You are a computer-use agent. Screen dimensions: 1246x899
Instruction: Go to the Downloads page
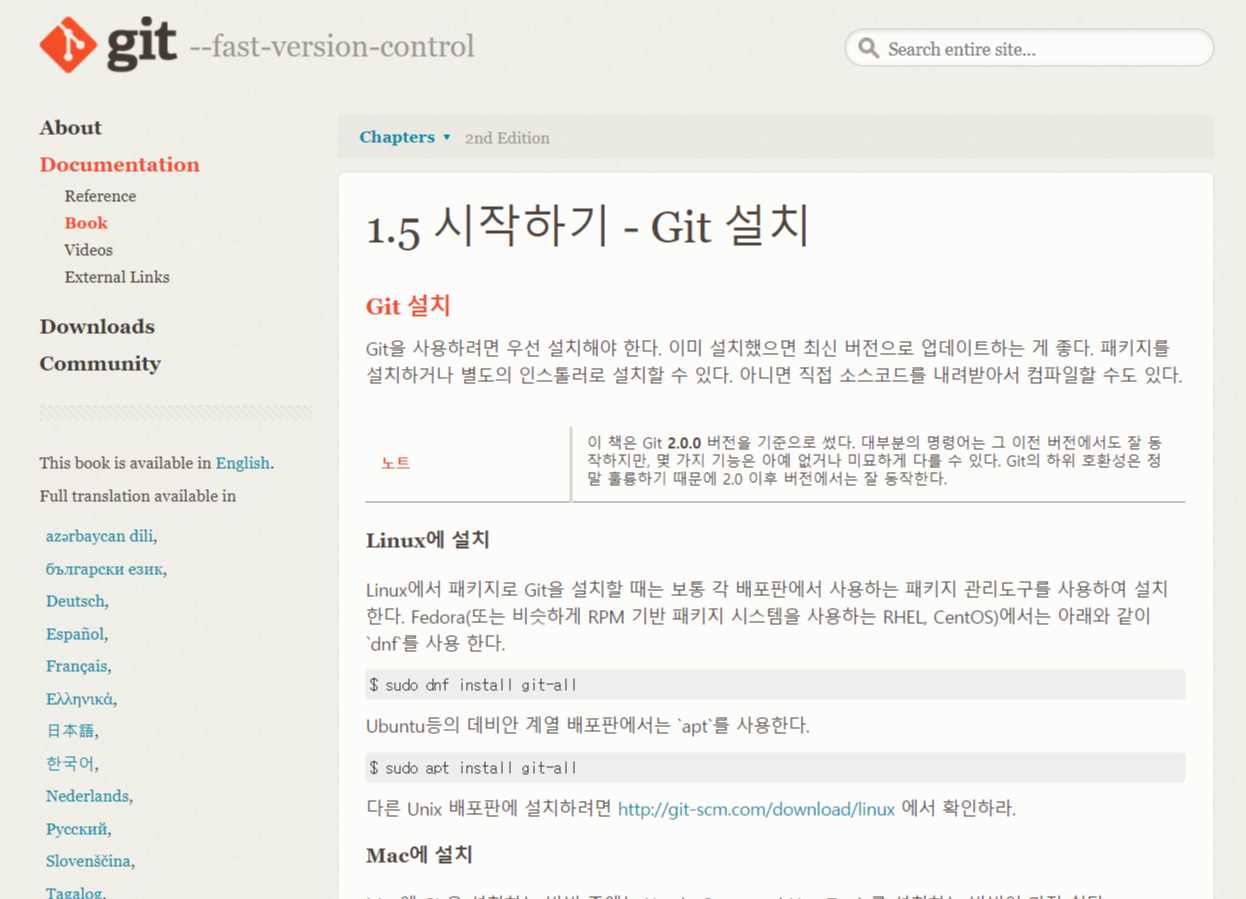pos(97,326)
